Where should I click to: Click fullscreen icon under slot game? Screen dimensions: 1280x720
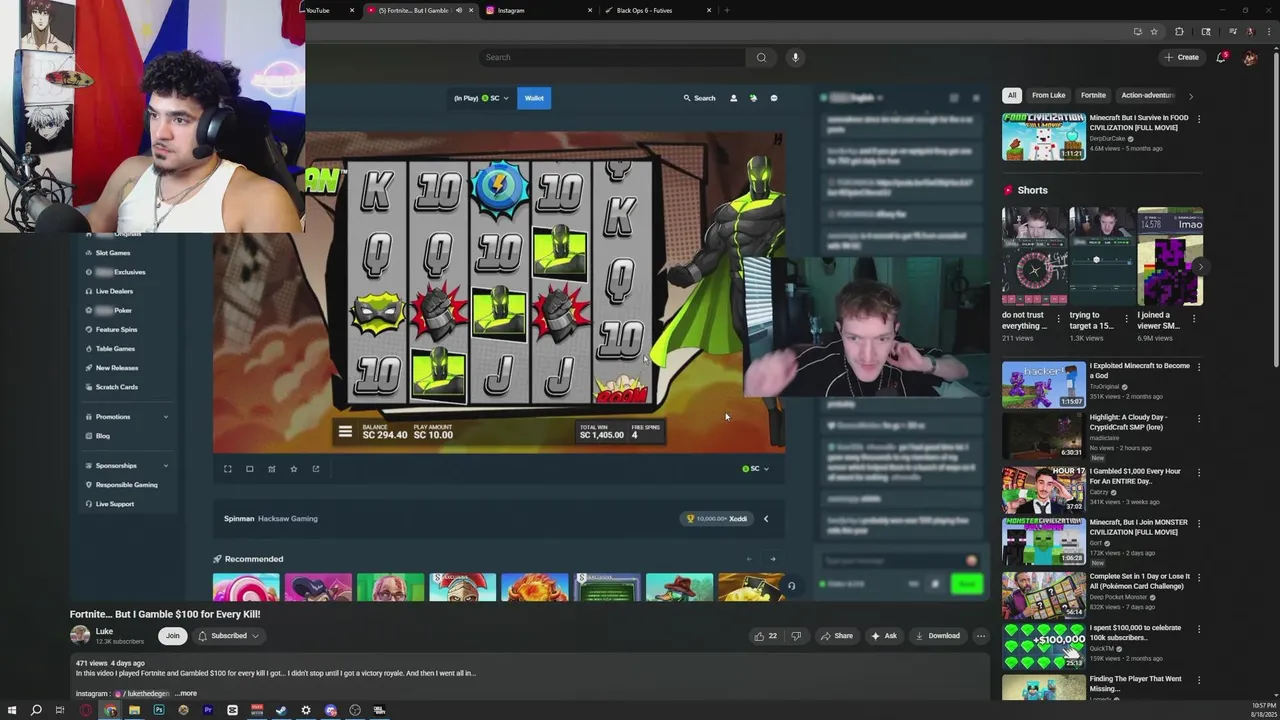point(227,468)
